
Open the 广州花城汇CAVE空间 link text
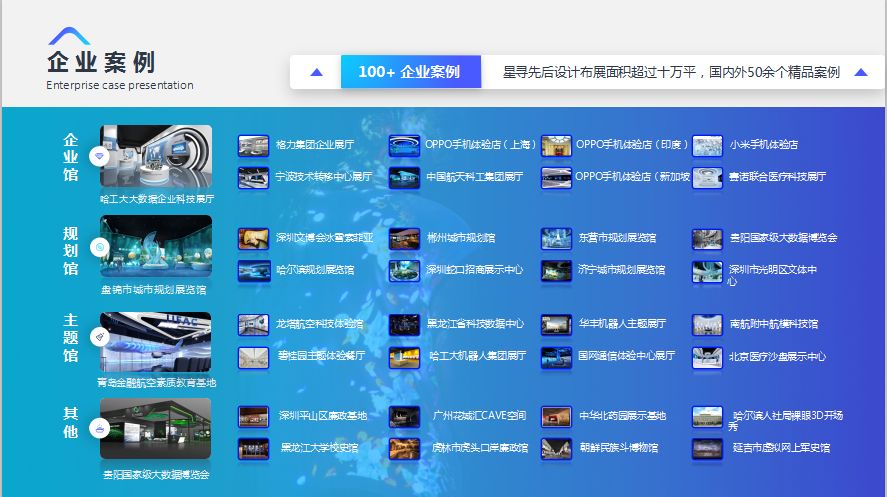point(480,416)
